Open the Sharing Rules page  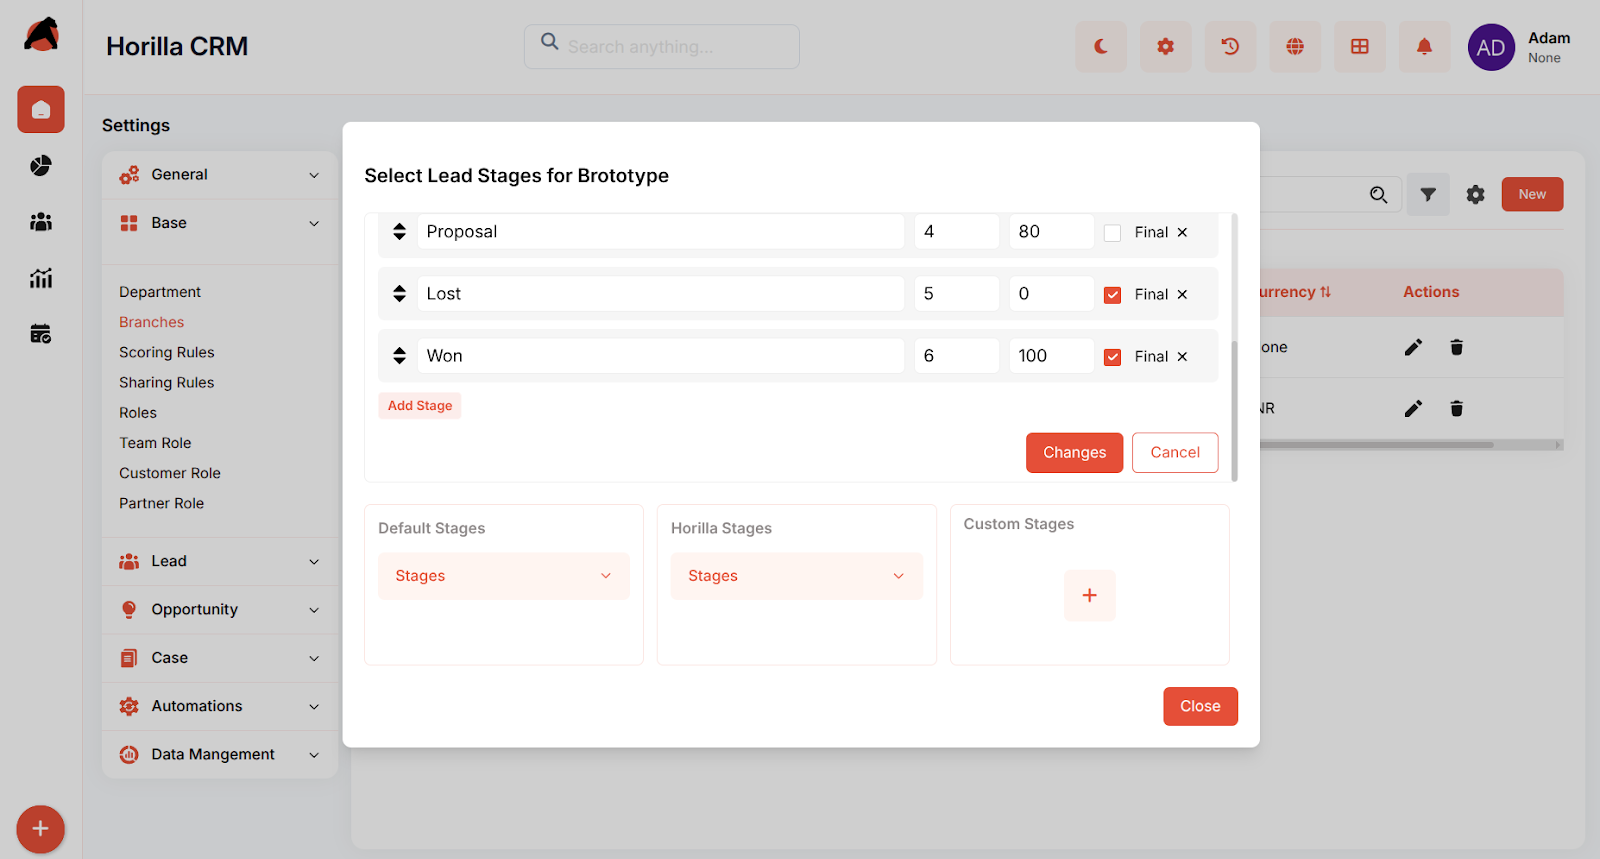[x=167, y=382]
